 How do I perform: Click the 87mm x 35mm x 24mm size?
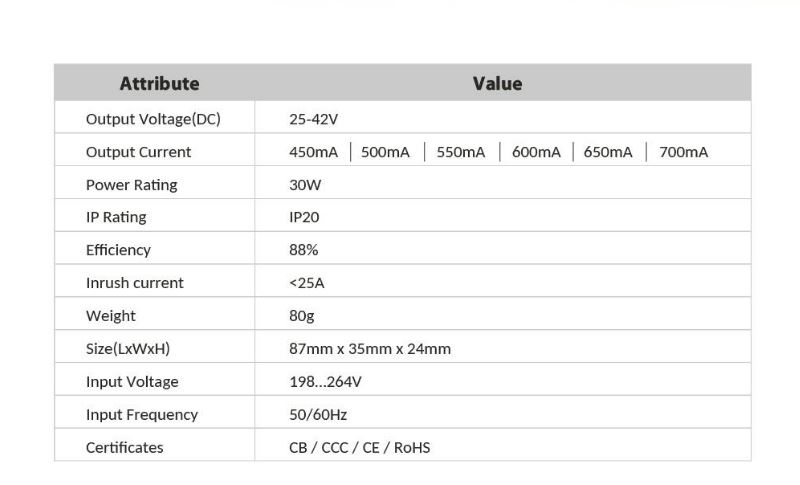(x=370, y=349)
